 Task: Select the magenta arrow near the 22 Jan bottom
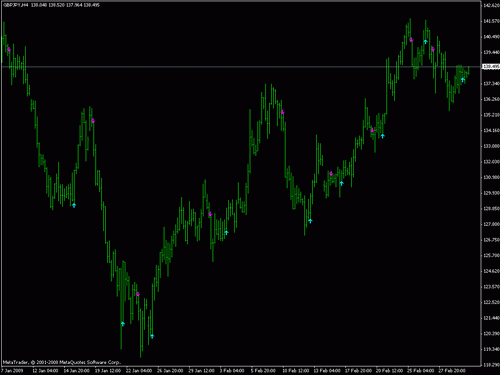point(138,294)
